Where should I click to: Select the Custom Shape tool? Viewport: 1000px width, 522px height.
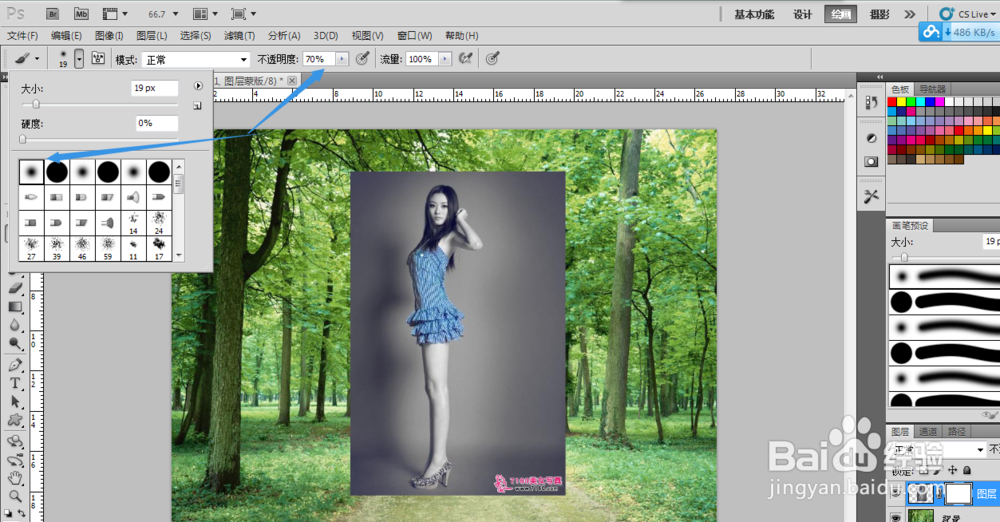(15, 421)
